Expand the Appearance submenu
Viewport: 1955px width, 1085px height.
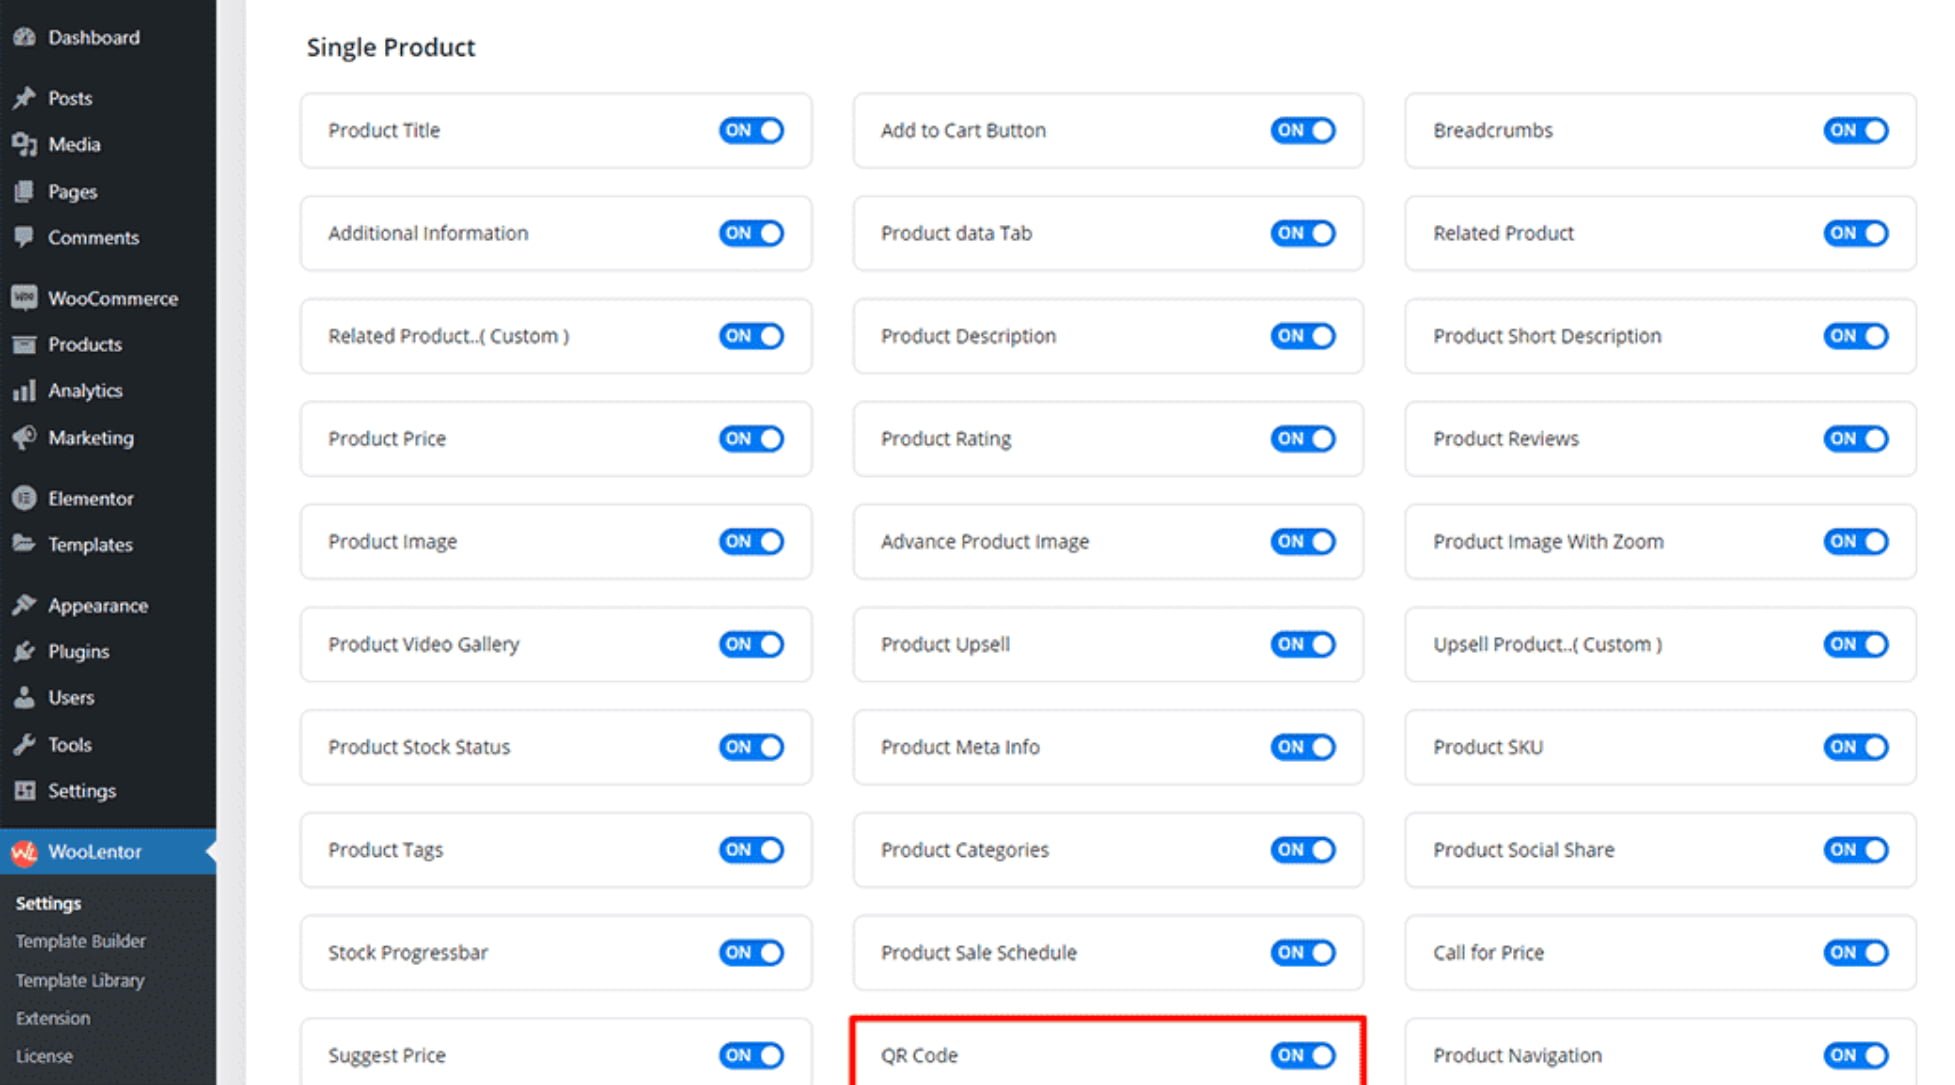pyautogui.click(x=97, y=605)
